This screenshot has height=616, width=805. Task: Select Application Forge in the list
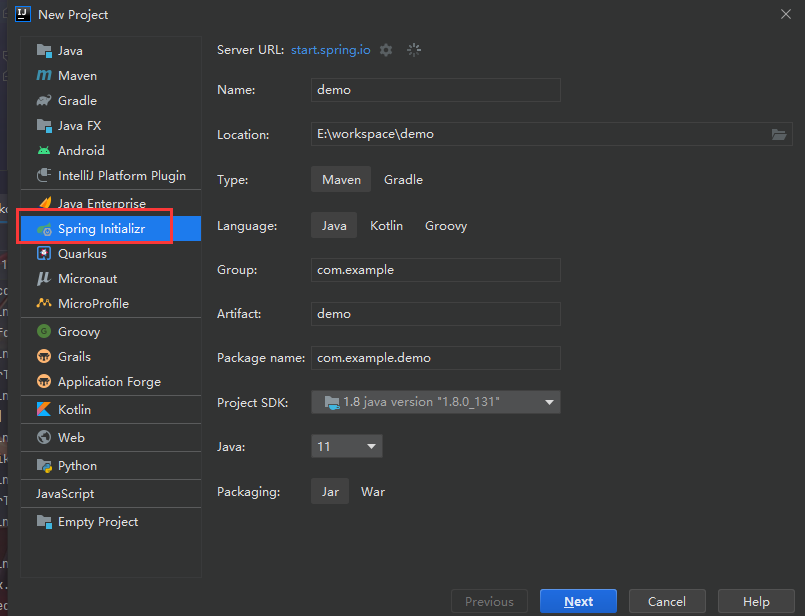click(111, 381)
